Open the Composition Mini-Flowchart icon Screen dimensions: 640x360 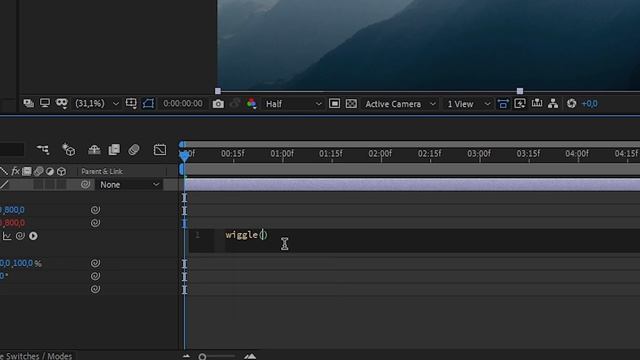tap(43, 150)
